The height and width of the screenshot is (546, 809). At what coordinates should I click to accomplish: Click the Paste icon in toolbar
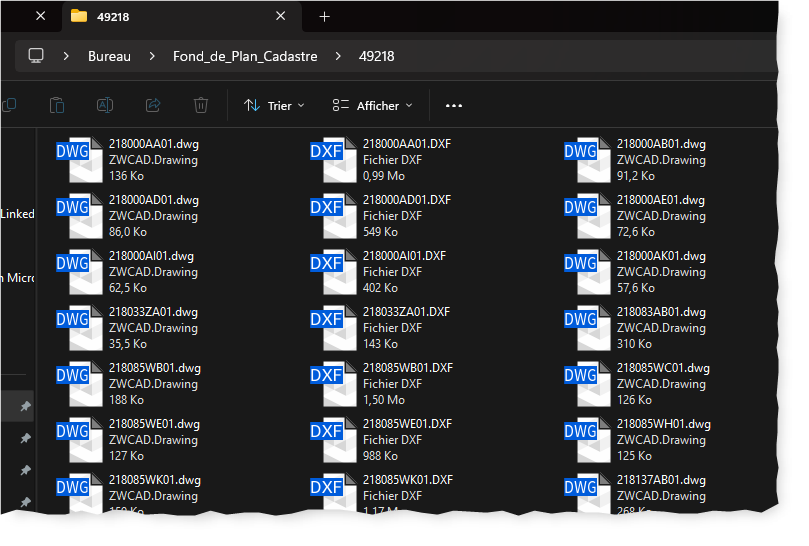tap(57, 105)
